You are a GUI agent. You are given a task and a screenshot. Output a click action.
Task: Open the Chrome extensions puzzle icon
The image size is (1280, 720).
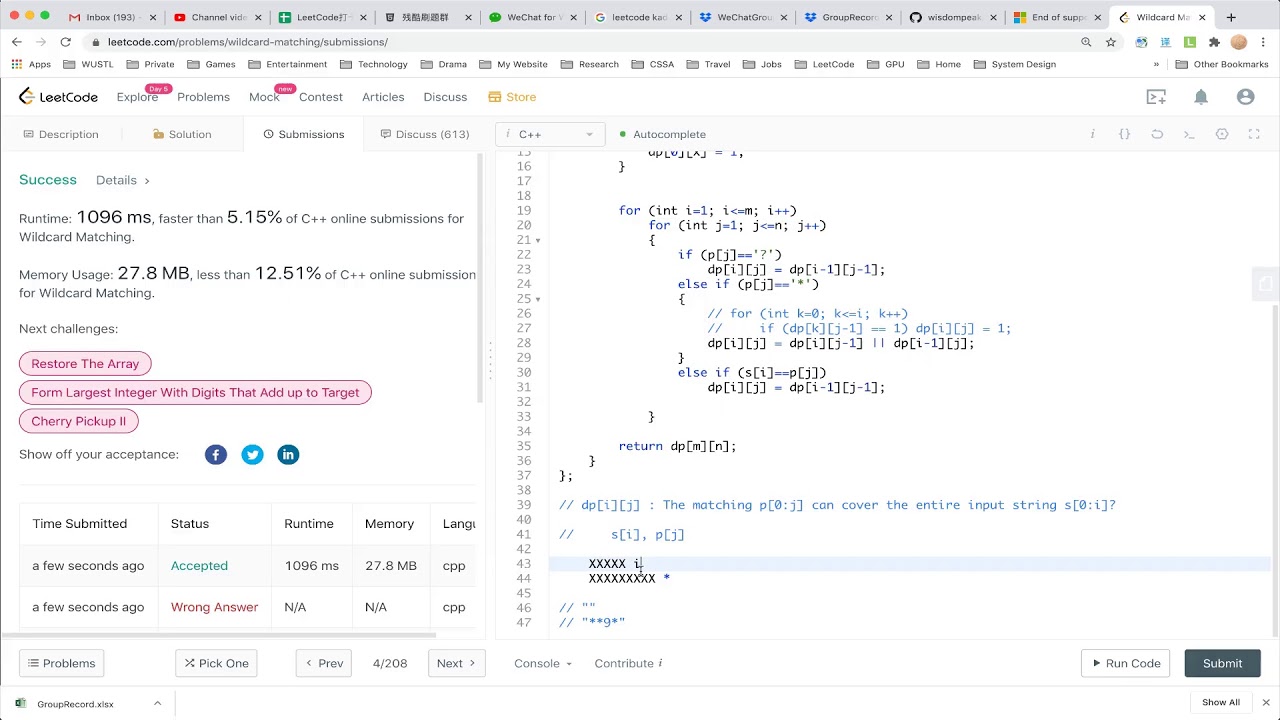tap(1214, 42)
